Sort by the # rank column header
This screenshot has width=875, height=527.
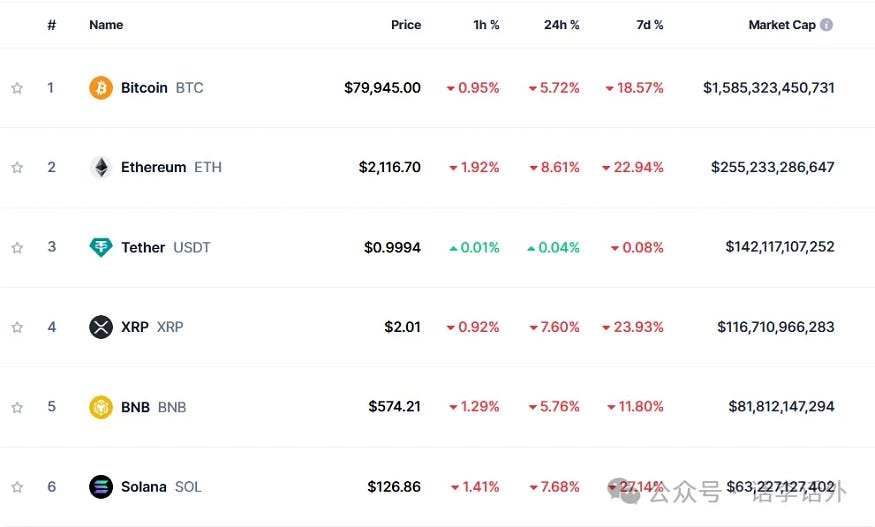point(51,25)
